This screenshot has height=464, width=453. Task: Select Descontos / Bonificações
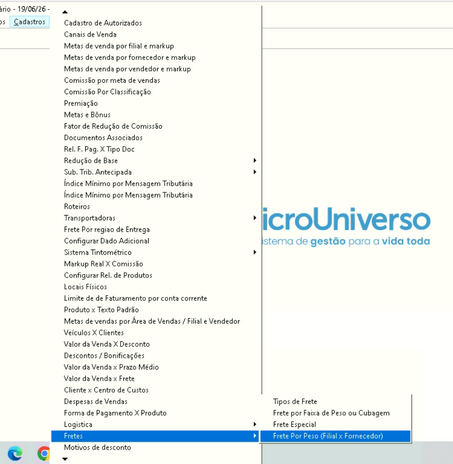(x=155, y=356)
